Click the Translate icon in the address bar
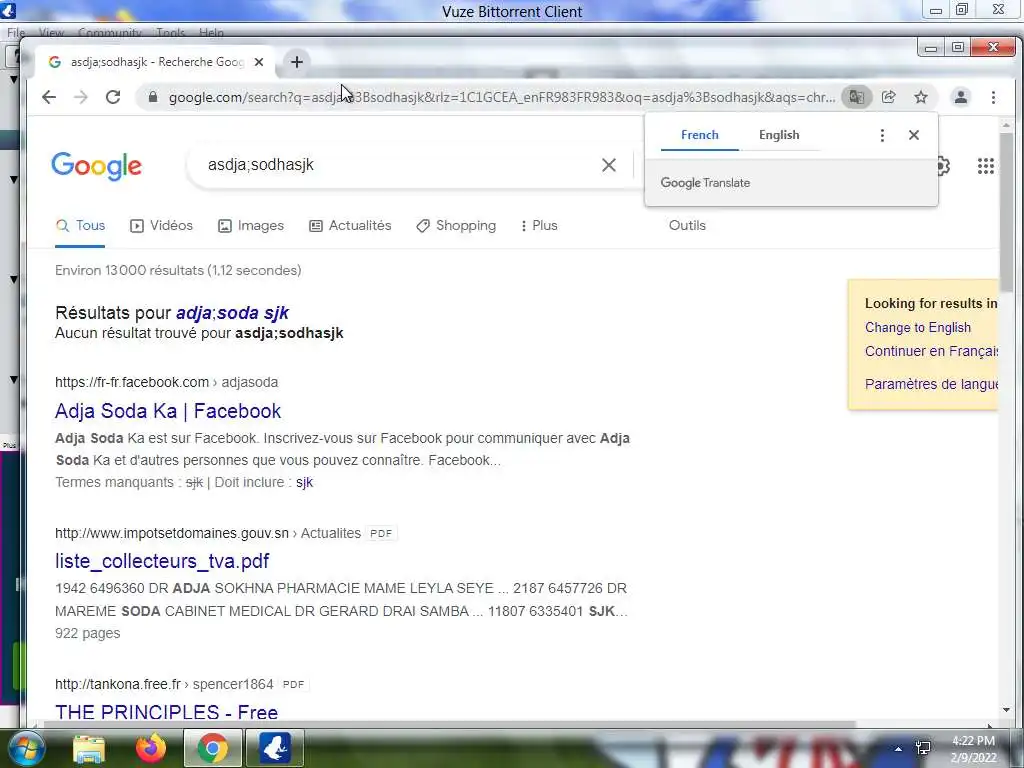The image size is (1024, 768). pos(856,97)
